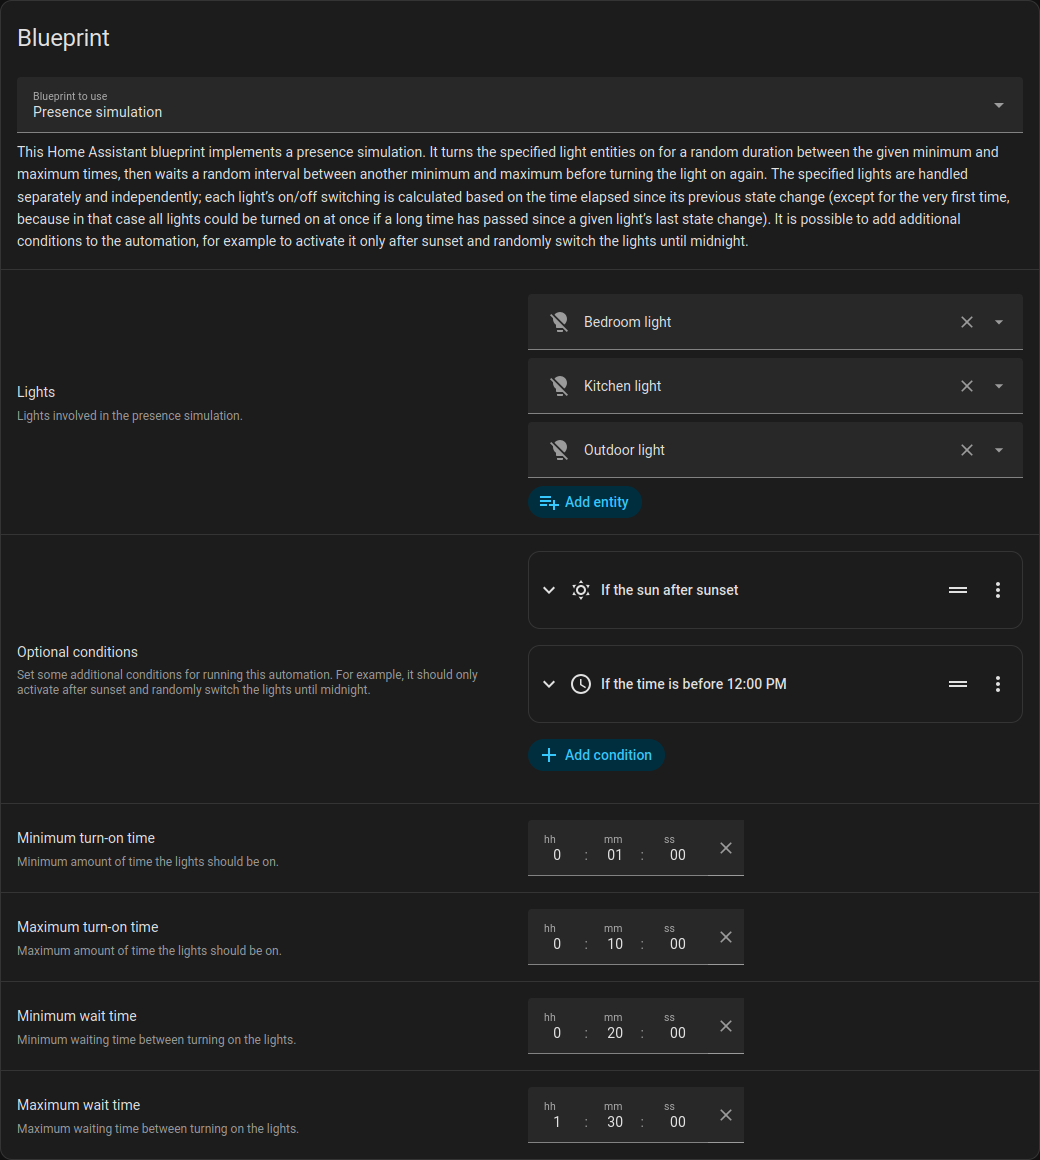Select the 'Kitchen light' entity name

[x=622, y=386]
